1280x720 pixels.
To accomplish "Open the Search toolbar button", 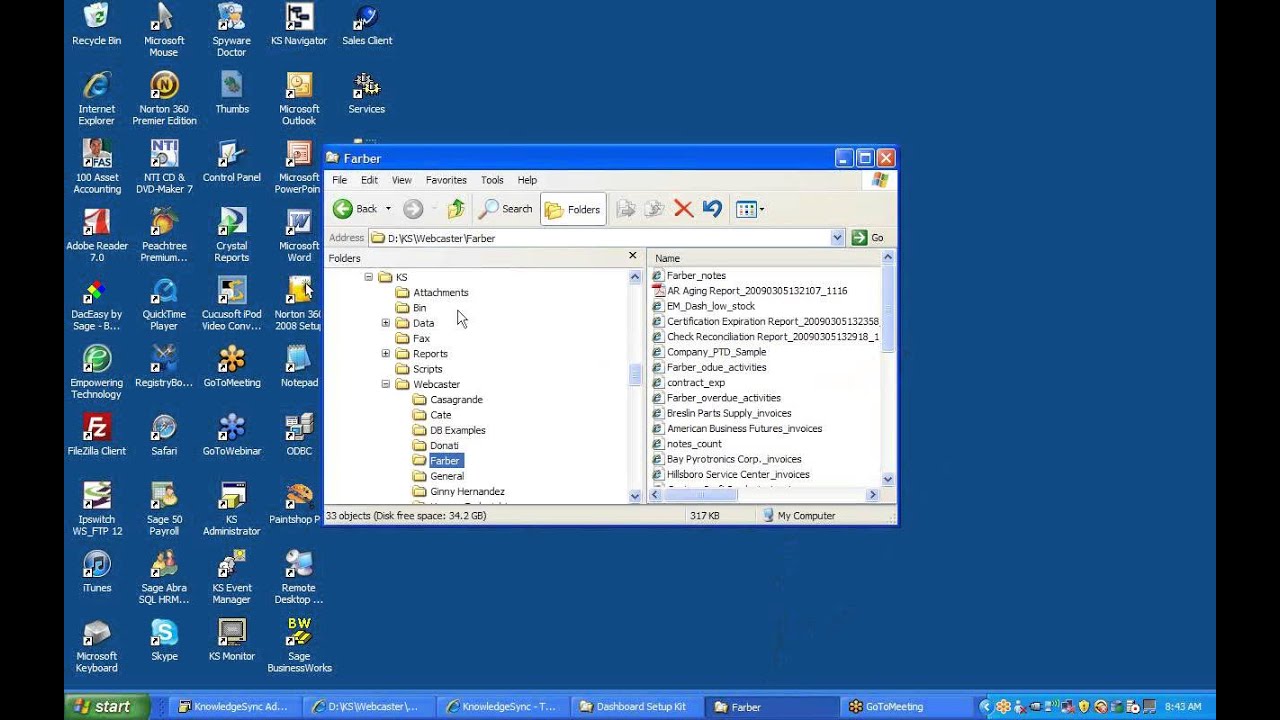I will click(x=506, y=209).
